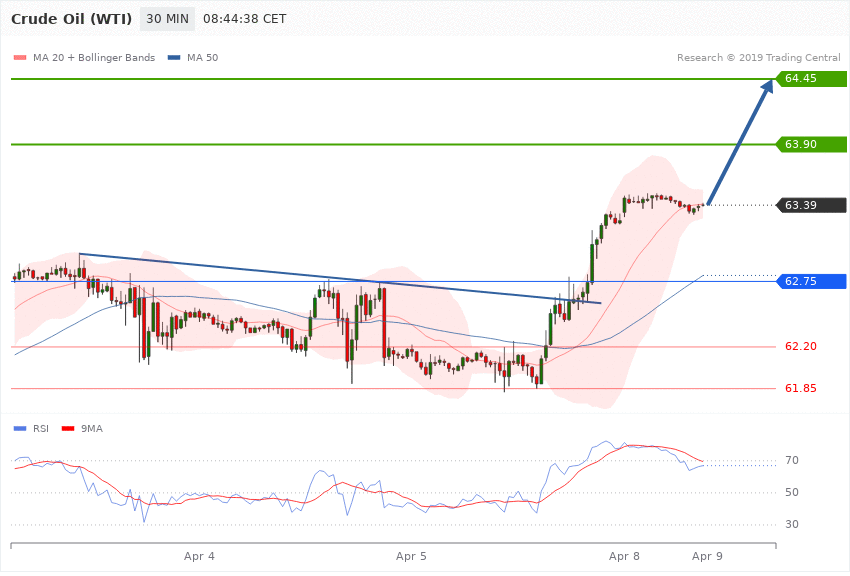The width and height of the screenshot is (850, 576).
Task: Click the 9MA legend label
Action: (x=92, y=429)
